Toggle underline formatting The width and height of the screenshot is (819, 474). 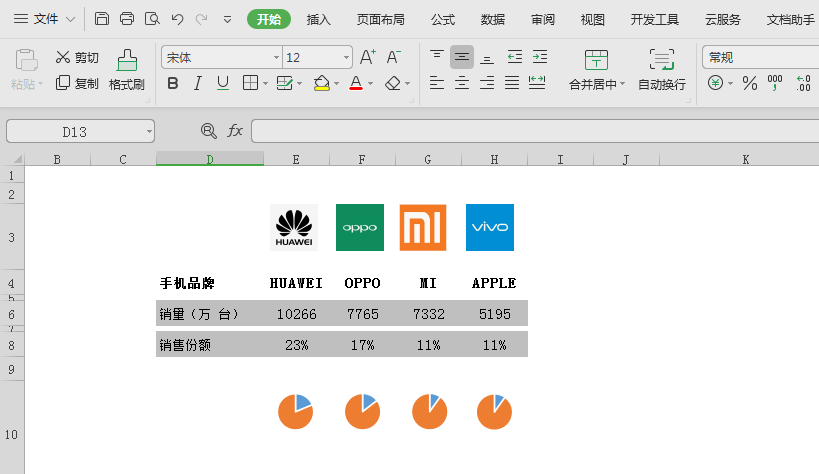(223, 83)
